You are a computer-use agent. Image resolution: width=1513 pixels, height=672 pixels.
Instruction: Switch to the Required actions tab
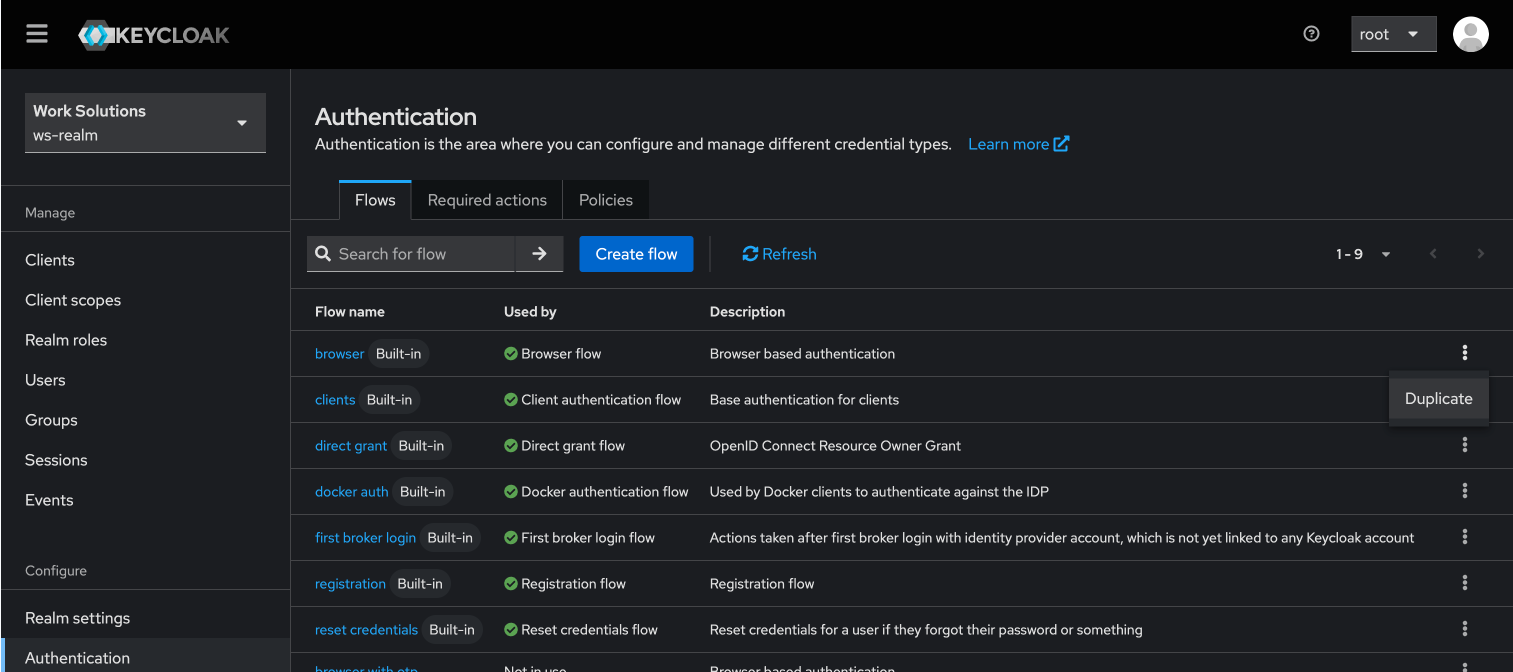[x=487, y=200]
